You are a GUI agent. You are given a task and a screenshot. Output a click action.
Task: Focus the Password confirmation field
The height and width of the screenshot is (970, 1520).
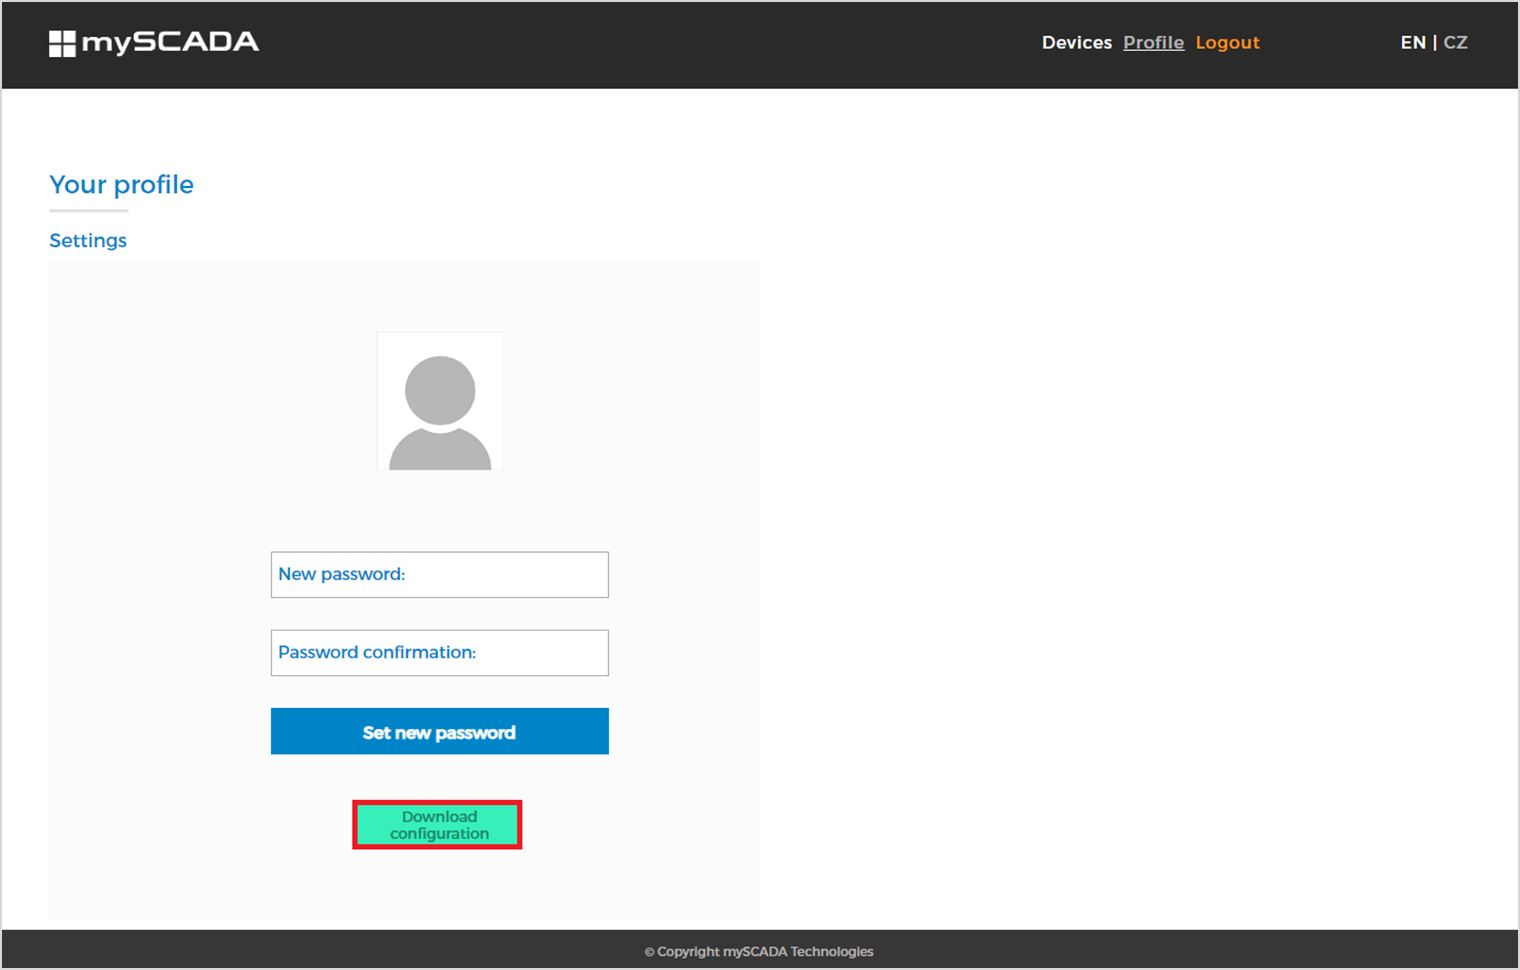pos(440,653)
